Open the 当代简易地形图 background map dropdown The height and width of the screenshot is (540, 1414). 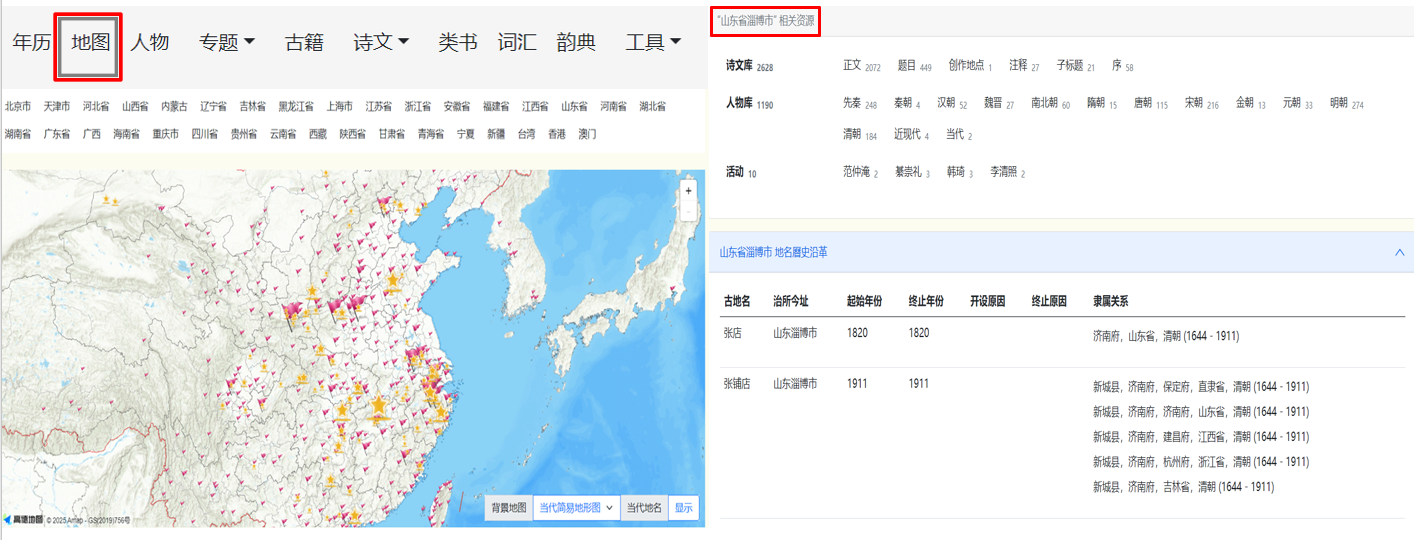pos(576,508)
